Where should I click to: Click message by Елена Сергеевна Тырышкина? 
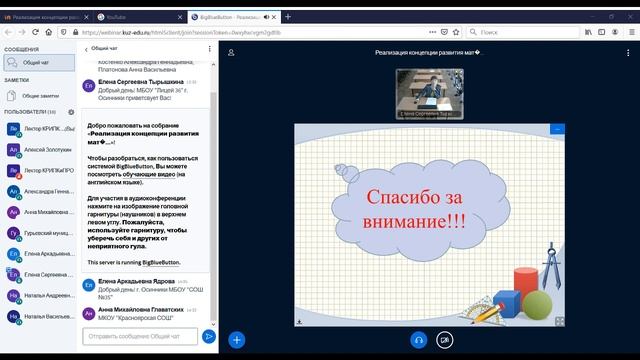click(x=145, y=90)
